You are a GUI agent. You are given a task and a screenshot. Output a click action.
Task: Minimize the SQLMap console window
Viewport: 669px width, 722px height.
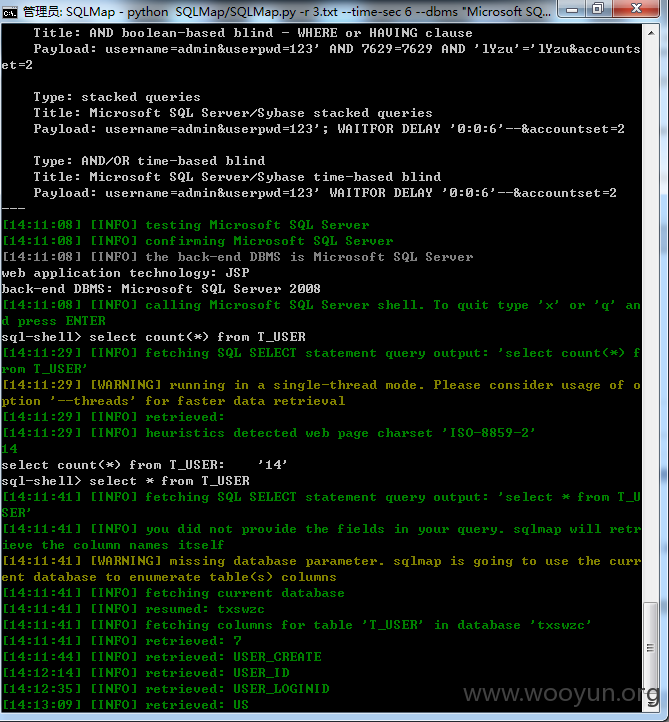click(572, 9)
